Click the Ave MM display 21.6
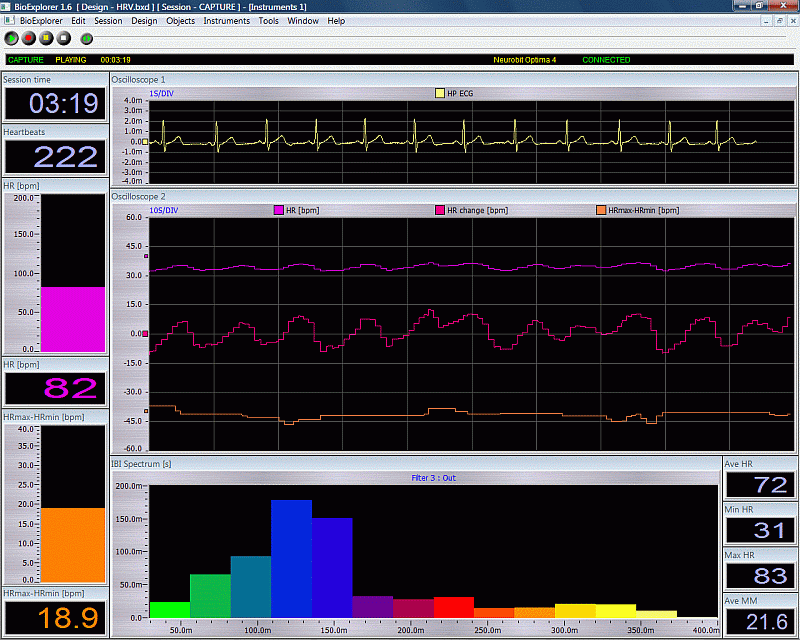800x640 pixels. (x=760, y=622)
